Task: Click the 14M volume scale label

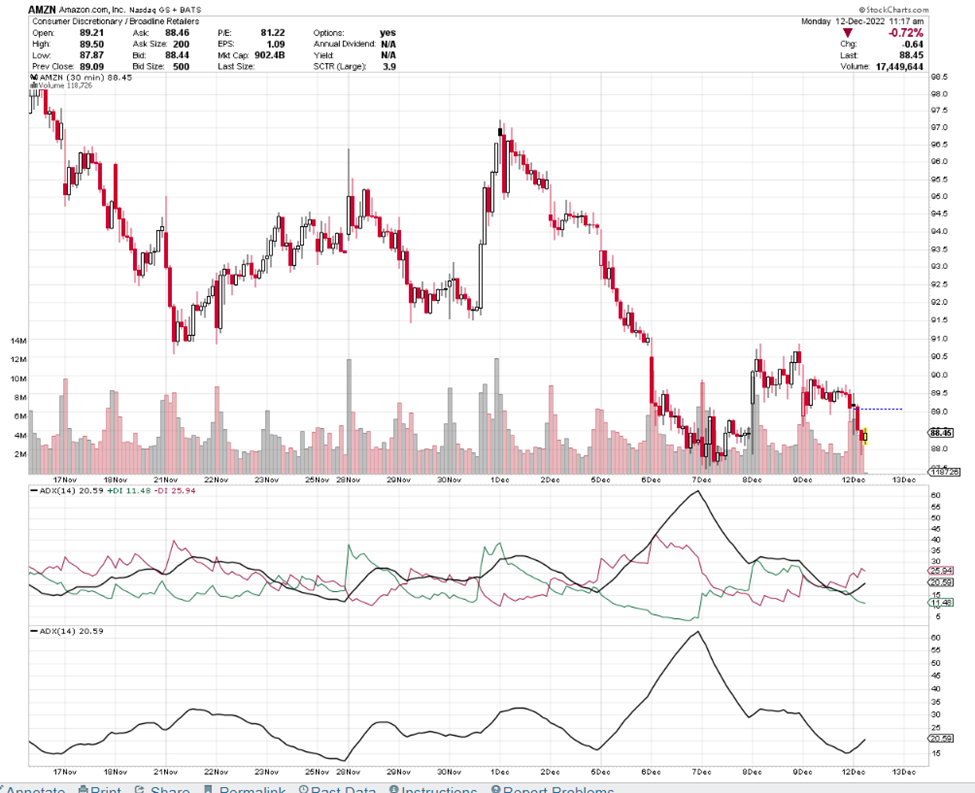Action: point(18,341)
